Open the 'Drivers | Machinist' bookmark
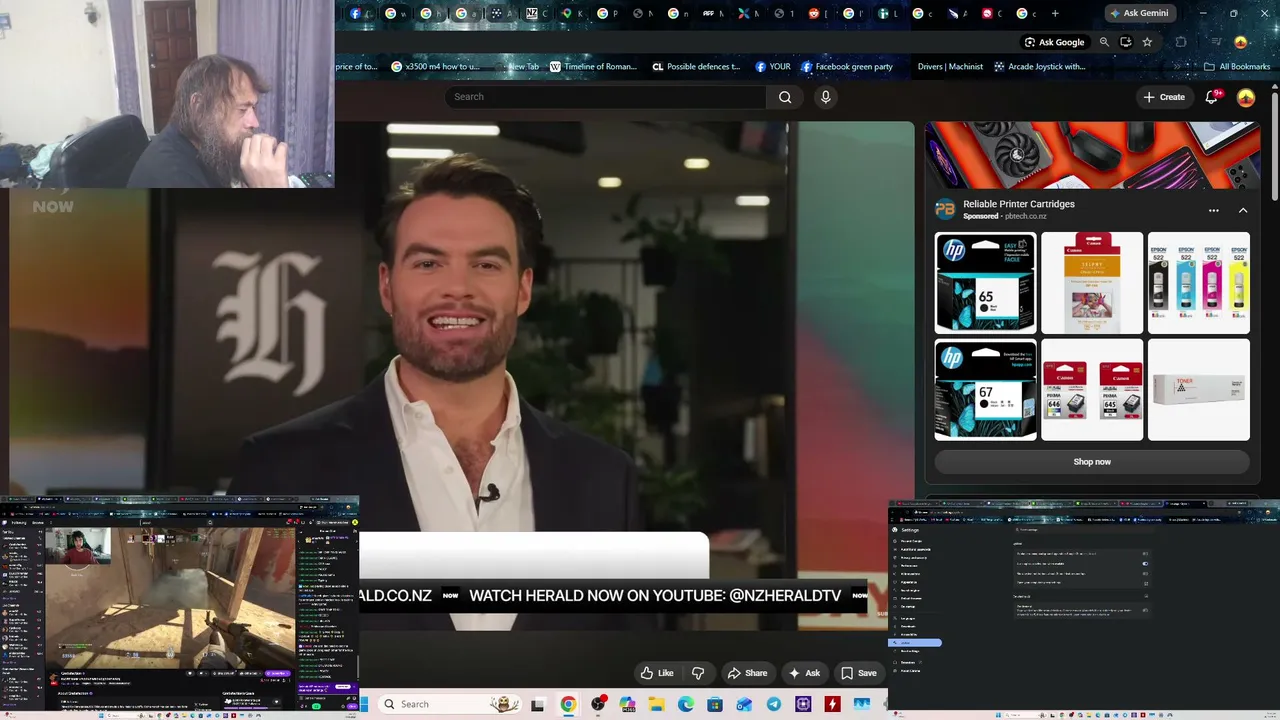Screen dimensions: 1280x720 click(950, 67)
